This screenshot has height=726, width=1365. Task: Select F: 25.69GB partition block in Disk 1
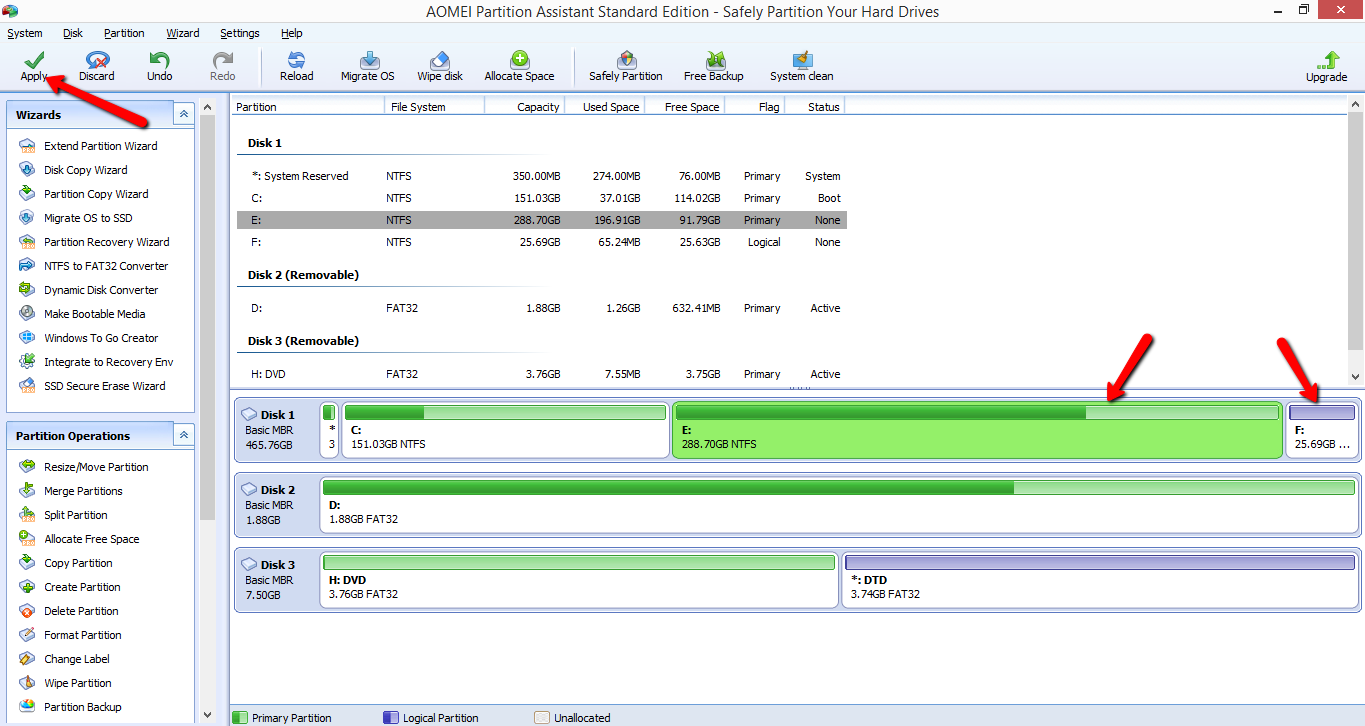tap(1322, 429)
